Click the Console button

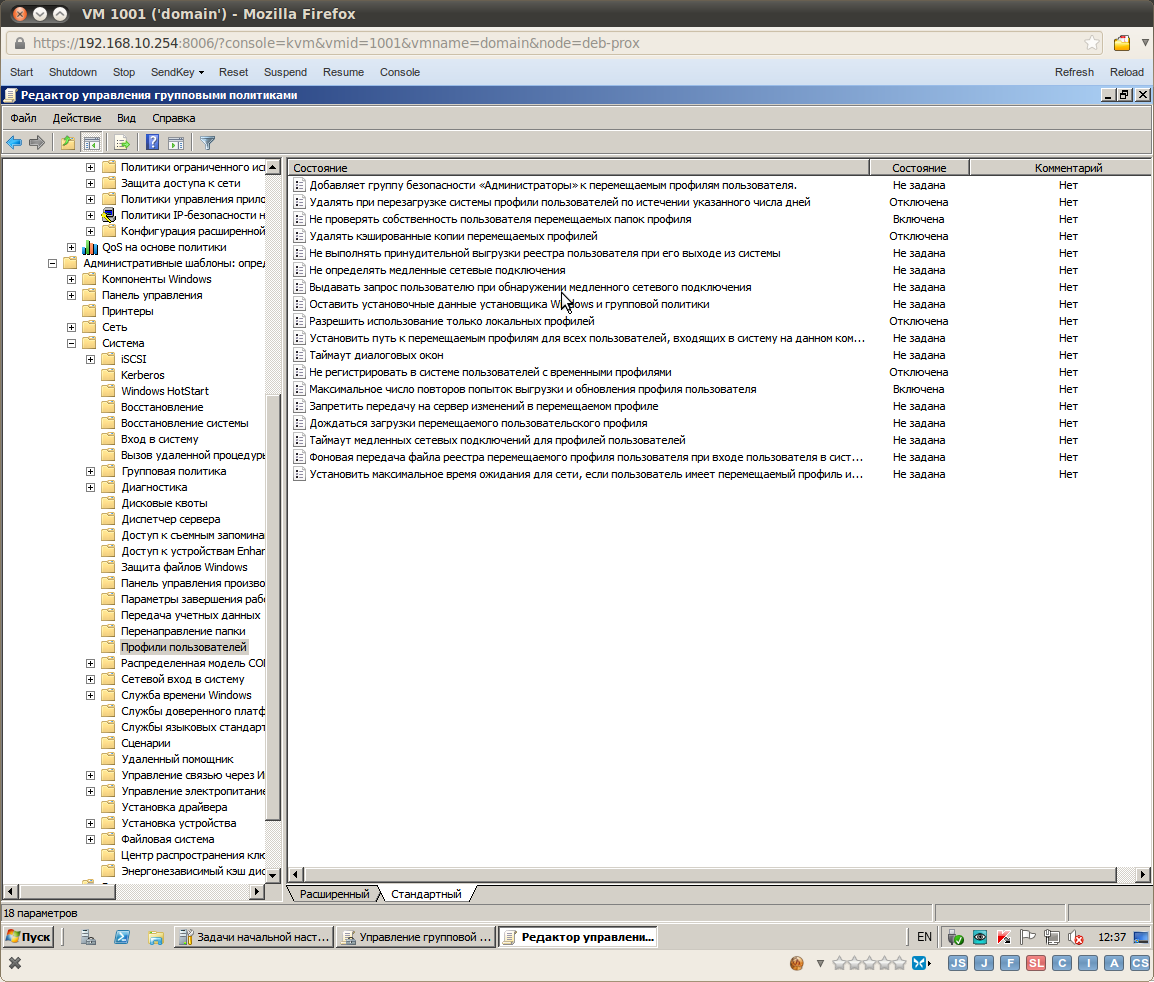coord(400,72)
